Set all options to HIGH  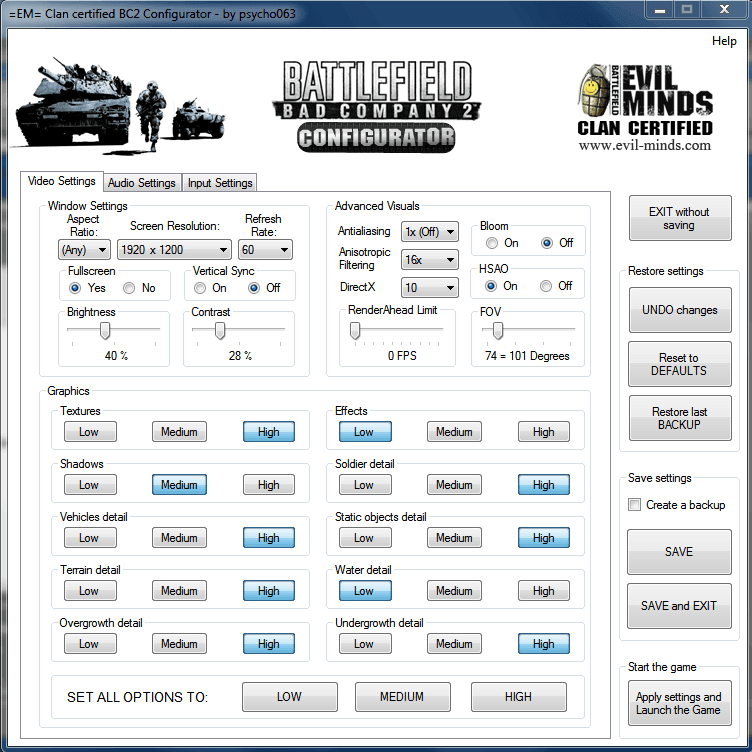(518, 697)
